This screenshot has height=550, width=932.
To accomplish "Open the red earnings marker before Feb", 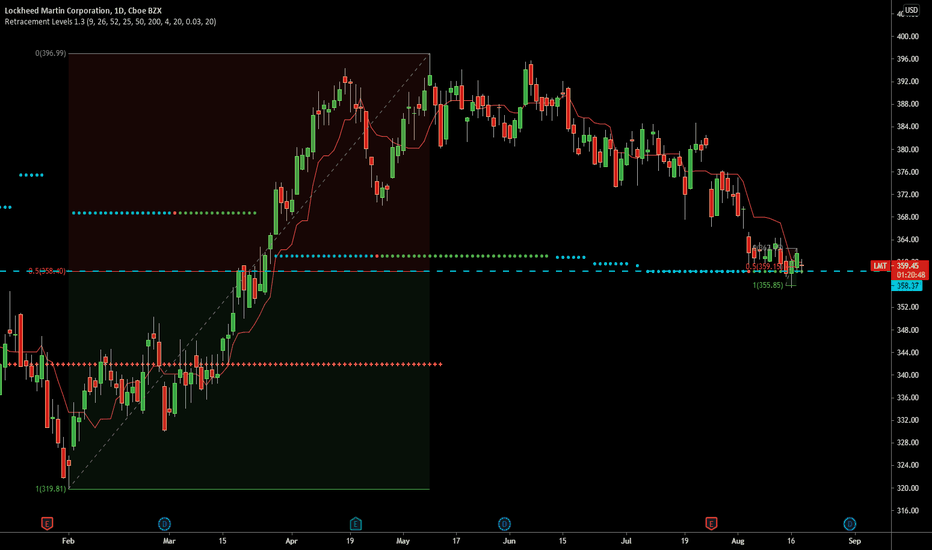I will 47,523.
